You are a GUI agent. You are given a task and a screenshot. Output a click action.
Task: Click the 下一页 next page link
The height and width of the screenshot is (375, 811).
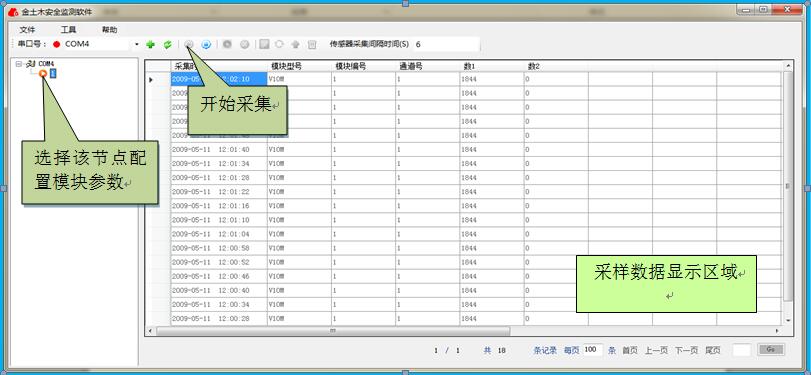[x=686, y=350]
